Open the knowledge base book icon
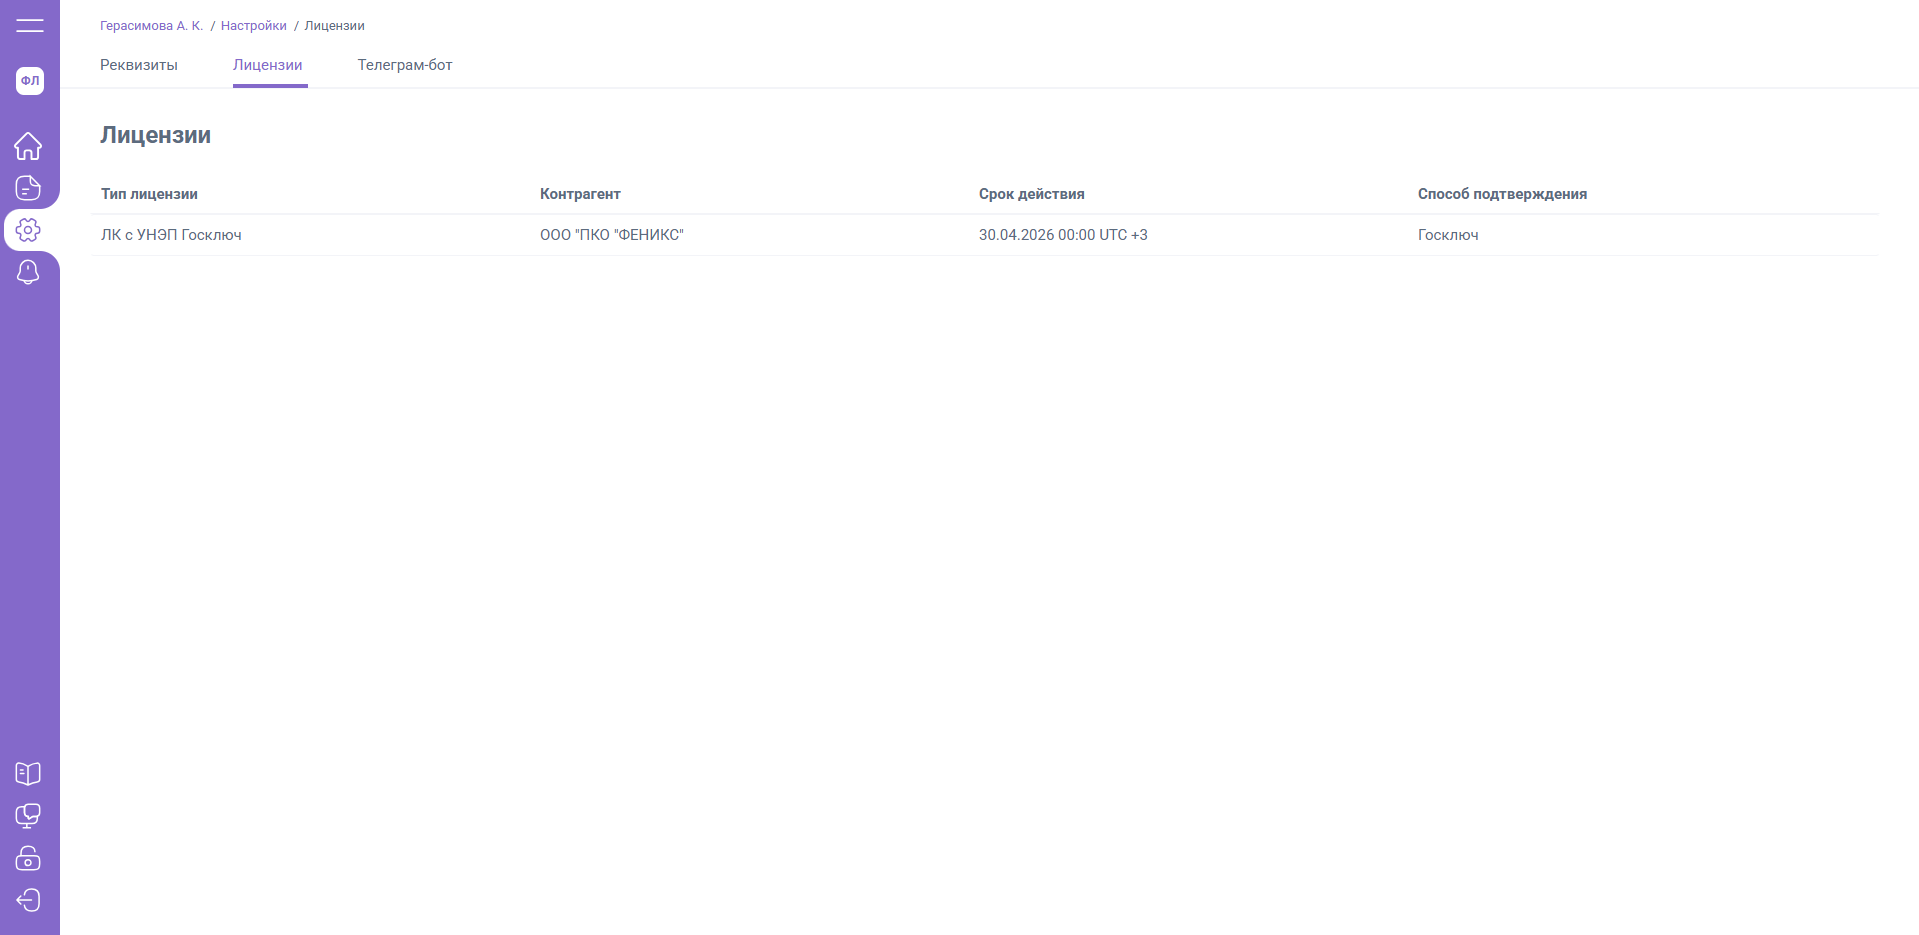This screenshot has height=935, width=1919. [28, 774]
